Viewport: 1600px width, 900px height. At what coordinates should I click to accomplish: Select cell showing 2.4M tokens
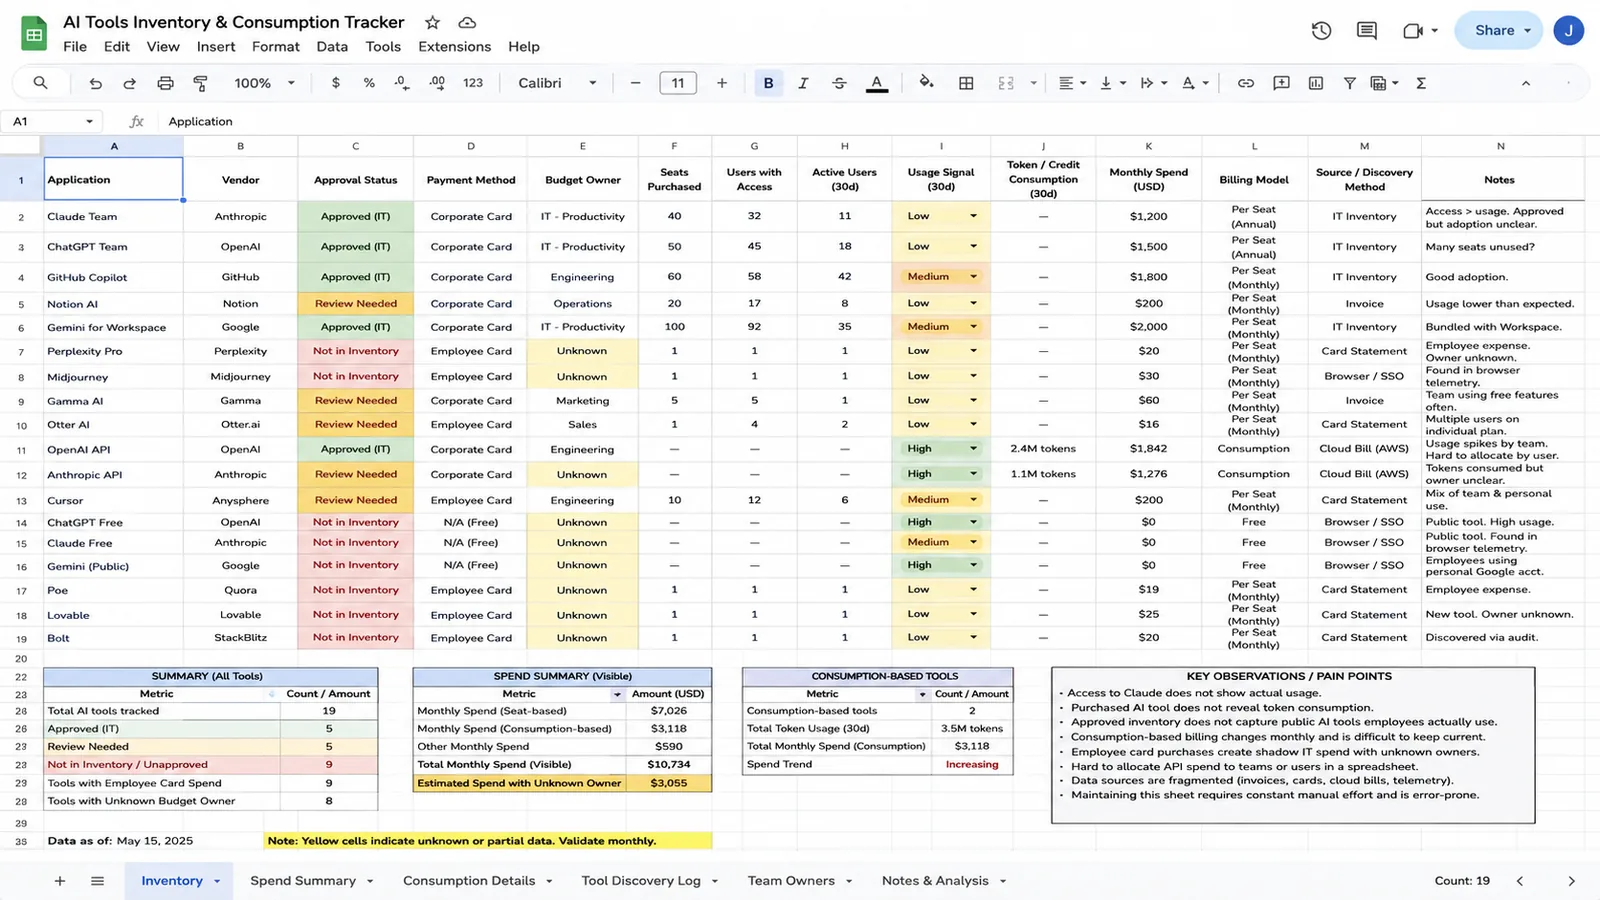click(x=1043, y=449)
